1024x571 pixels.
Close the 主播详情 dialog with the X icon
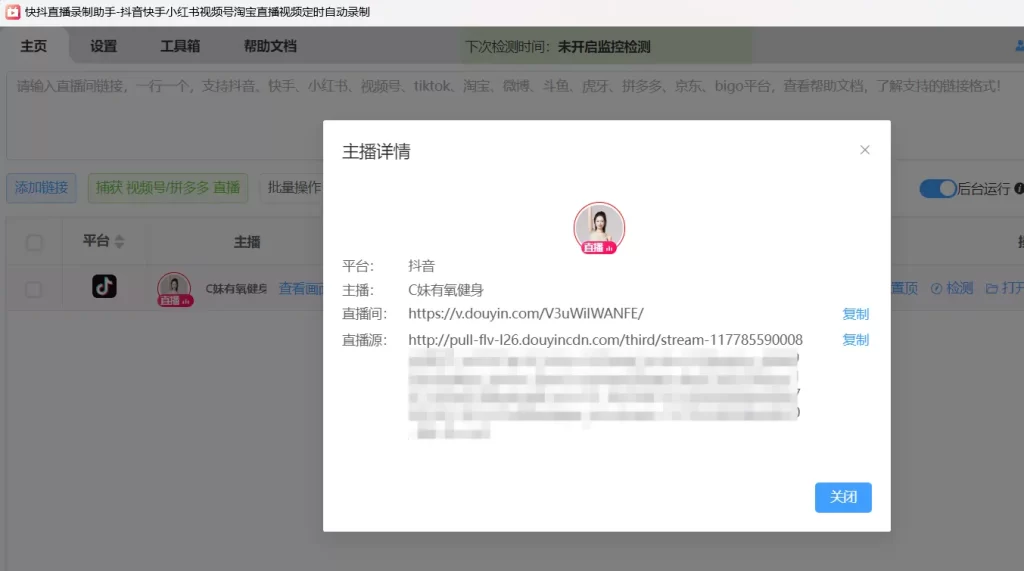(865, 150)
